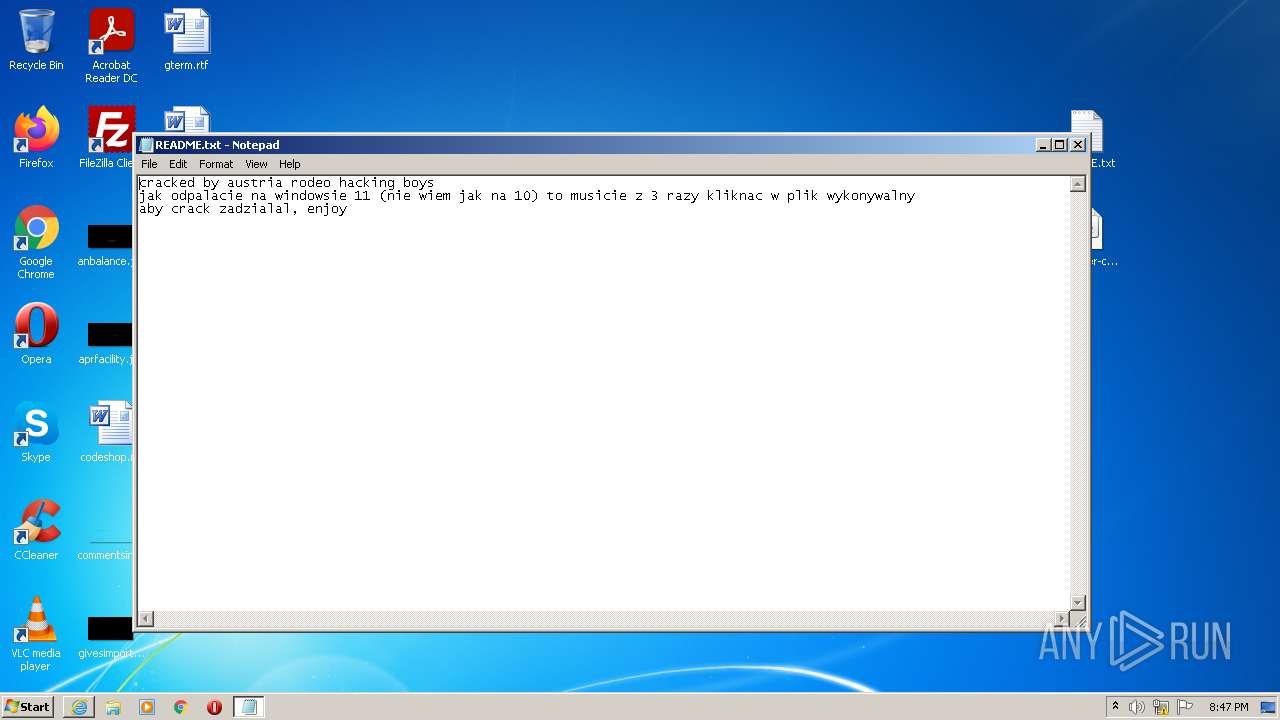Select the anbalance file on desktop
Image resolution: width=1280 pixels, height=720 pixels.
coord(106,245)
